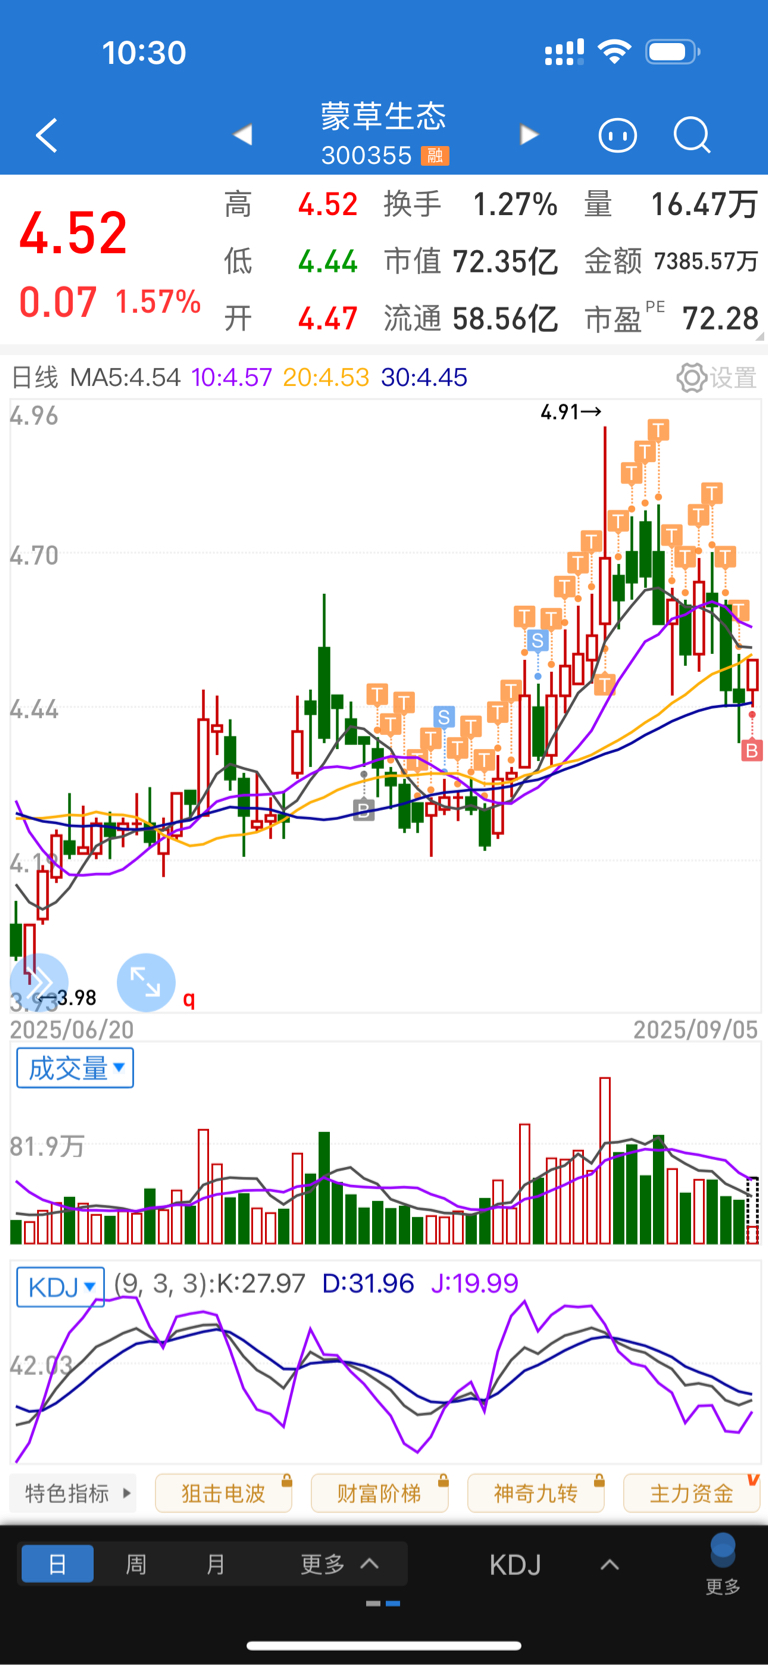
Task: Tap the page indicator dots at bottom
Action: point(383,1603)
